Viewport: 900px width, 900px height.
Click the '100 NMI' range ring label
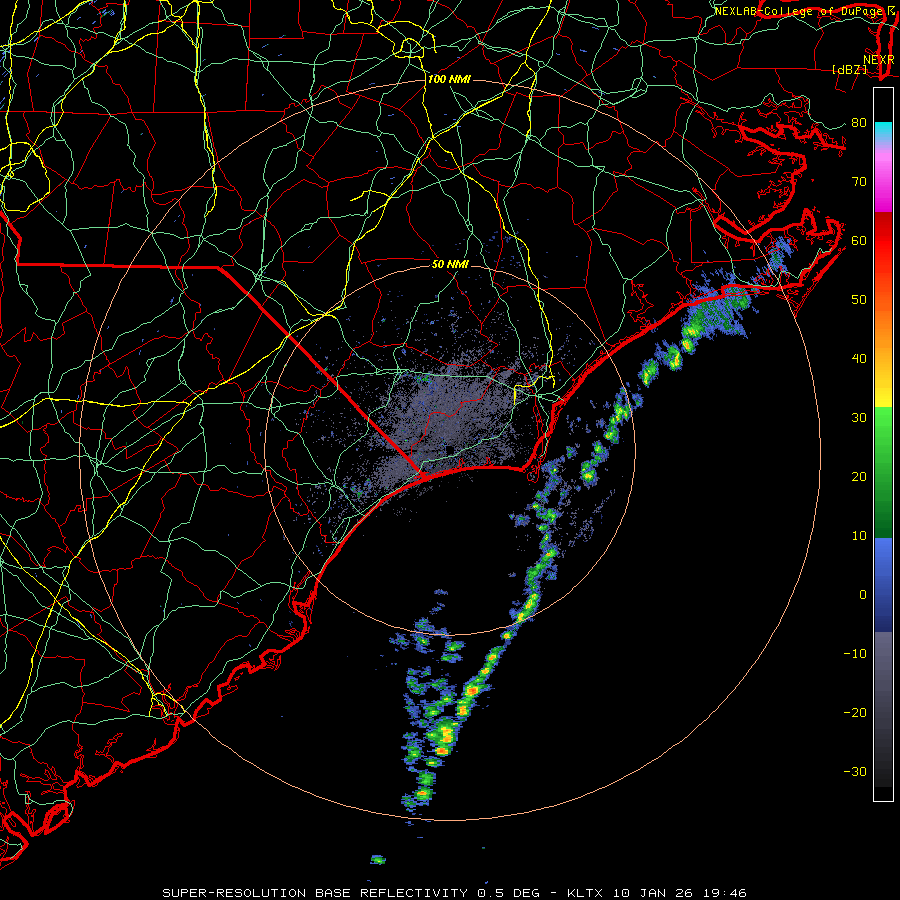[449, 79]
